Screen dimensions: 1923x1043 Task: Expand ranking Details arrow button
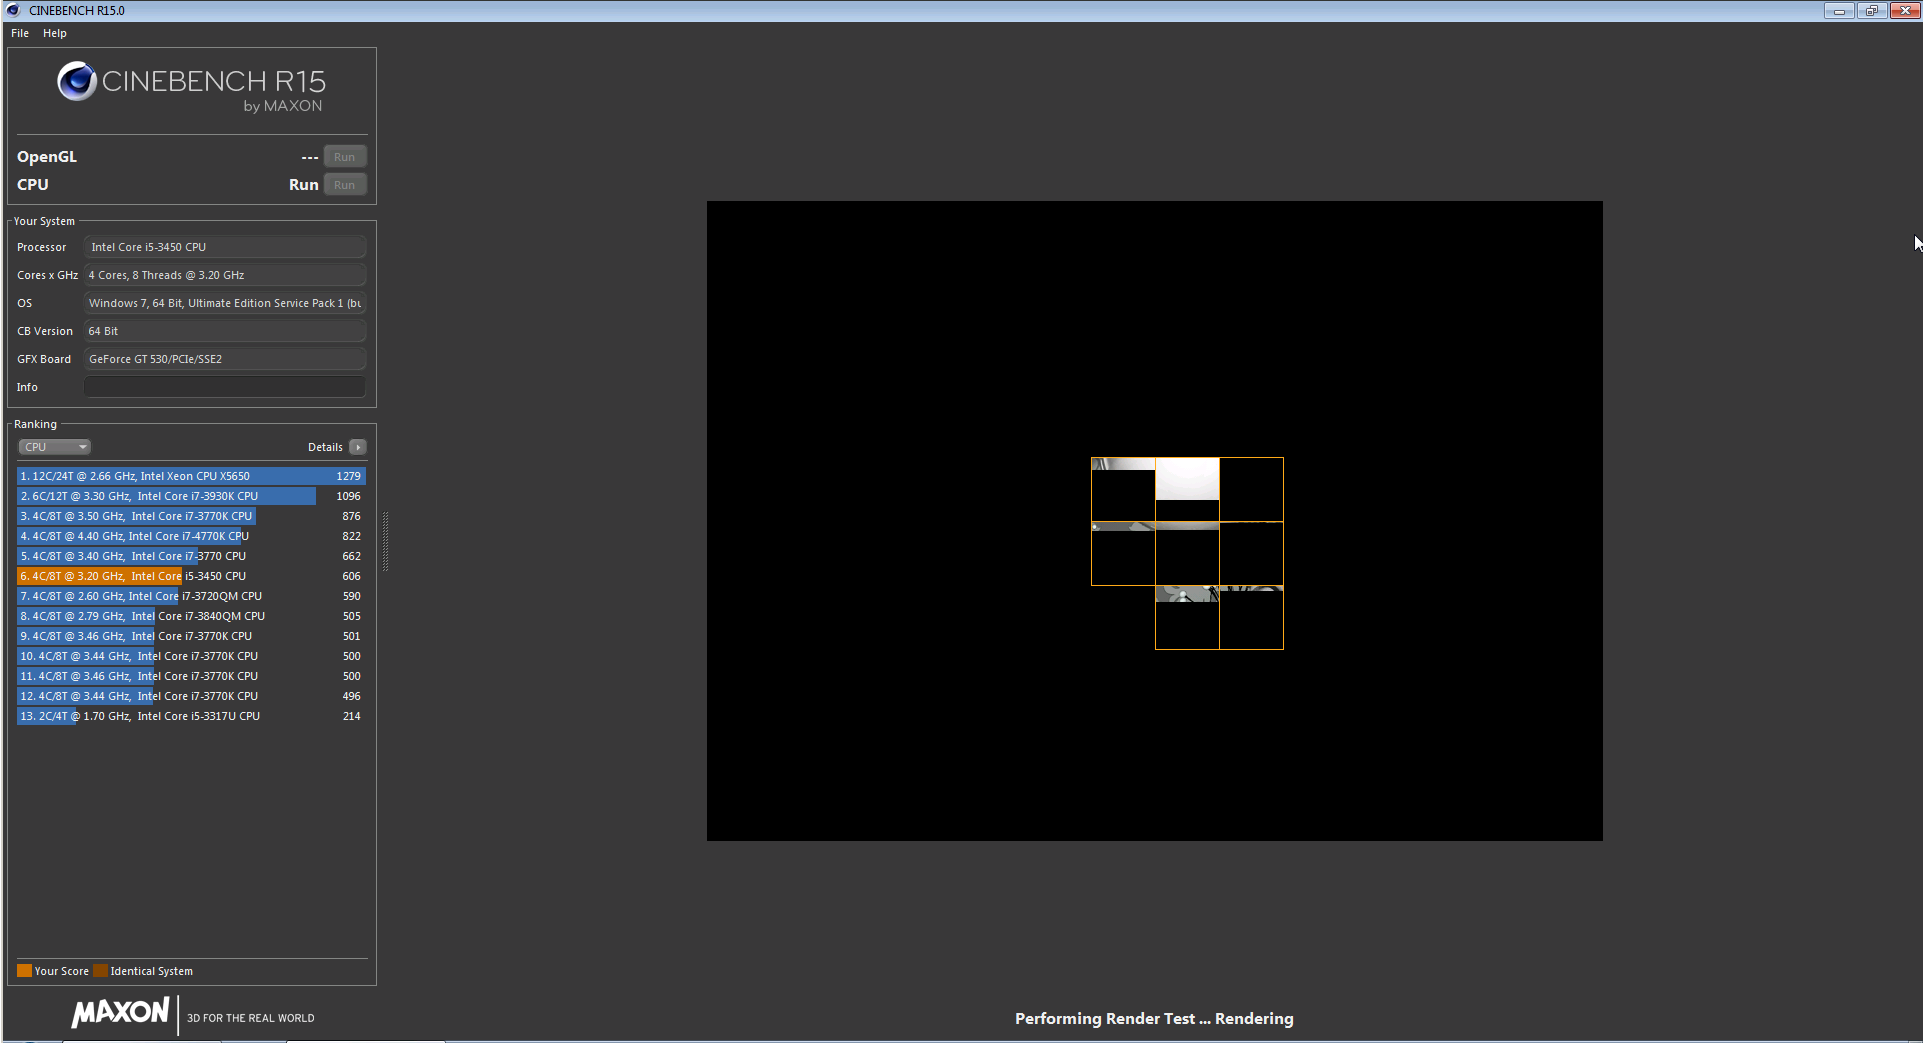click(x=358, y=447)
